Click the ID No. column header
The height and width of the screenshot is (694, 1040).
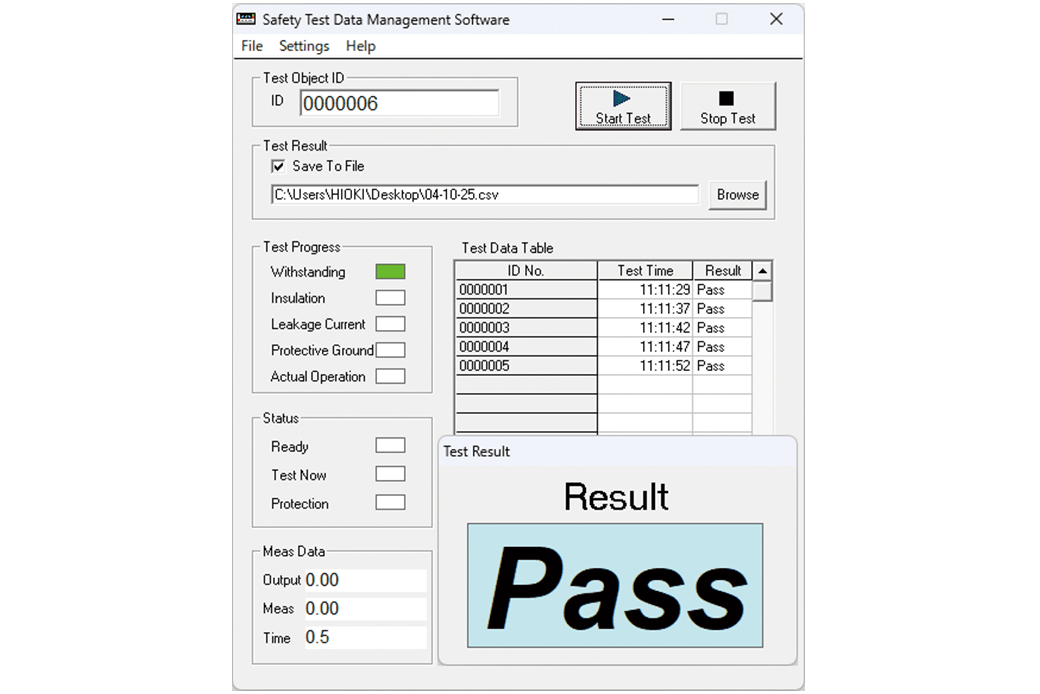[x=526, y=271]
